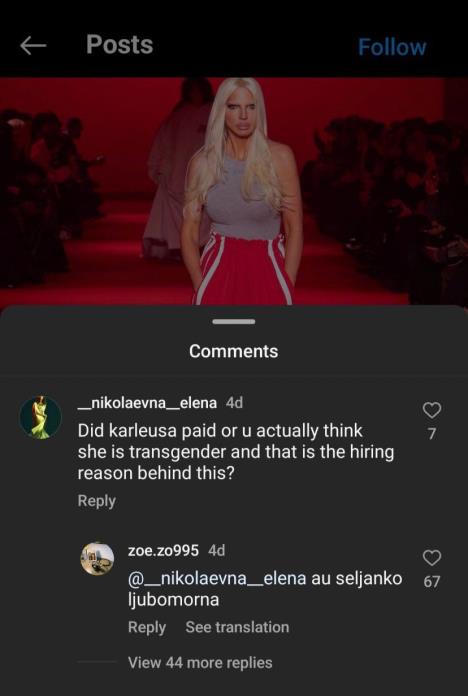Screen dimensions: 468x696
Task: View the 67 likes count on reply
Action: pos(432,581)
